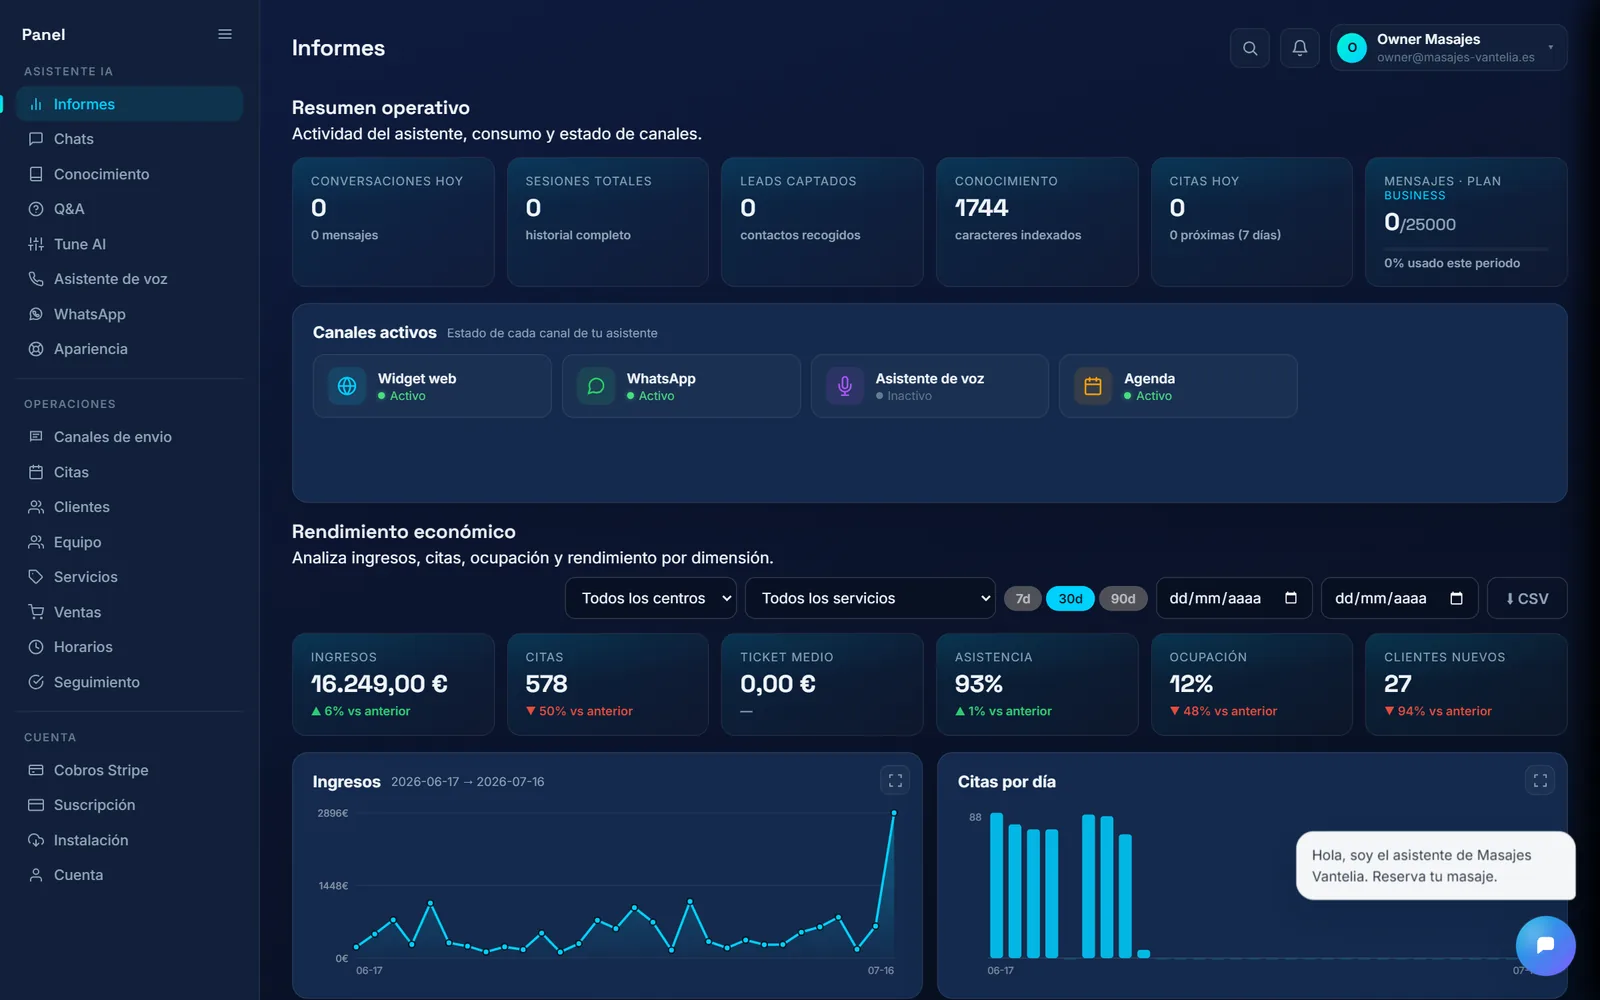Click the Clientes nuevos 27 card
Viewport: 1600px width, 1000px height.
point(1466,684)
